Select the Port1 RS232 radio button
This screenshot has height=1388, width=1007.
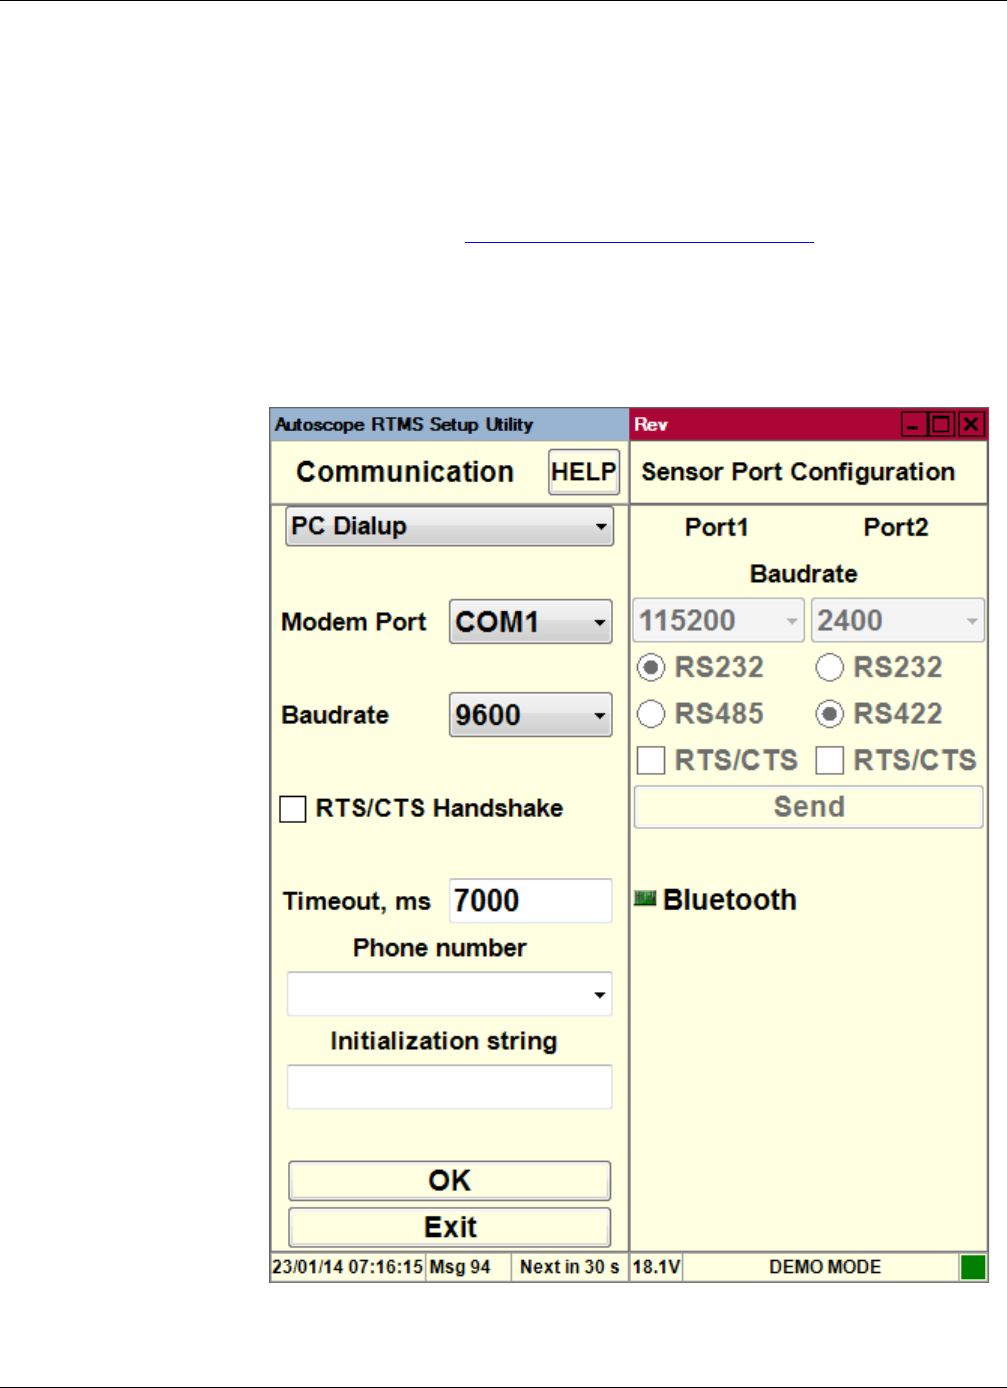(651, 667)
